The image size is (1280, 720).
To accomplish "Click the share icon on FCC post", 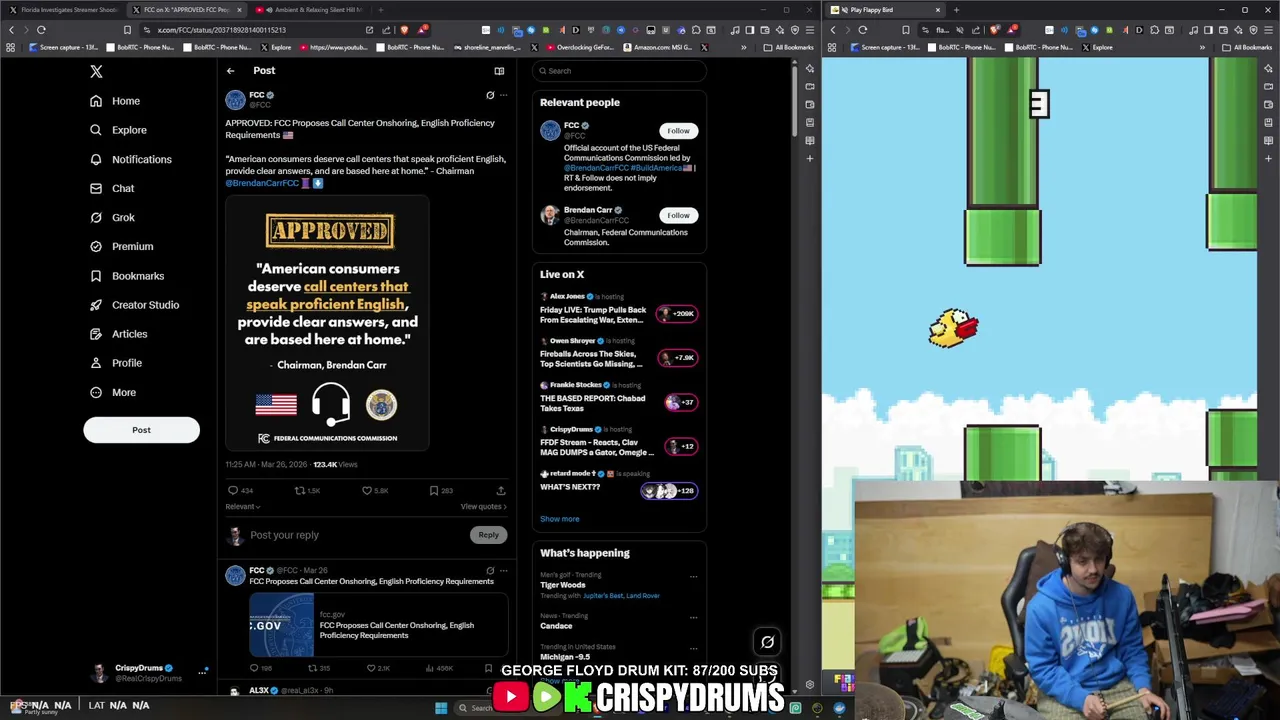I will point(501,491).
